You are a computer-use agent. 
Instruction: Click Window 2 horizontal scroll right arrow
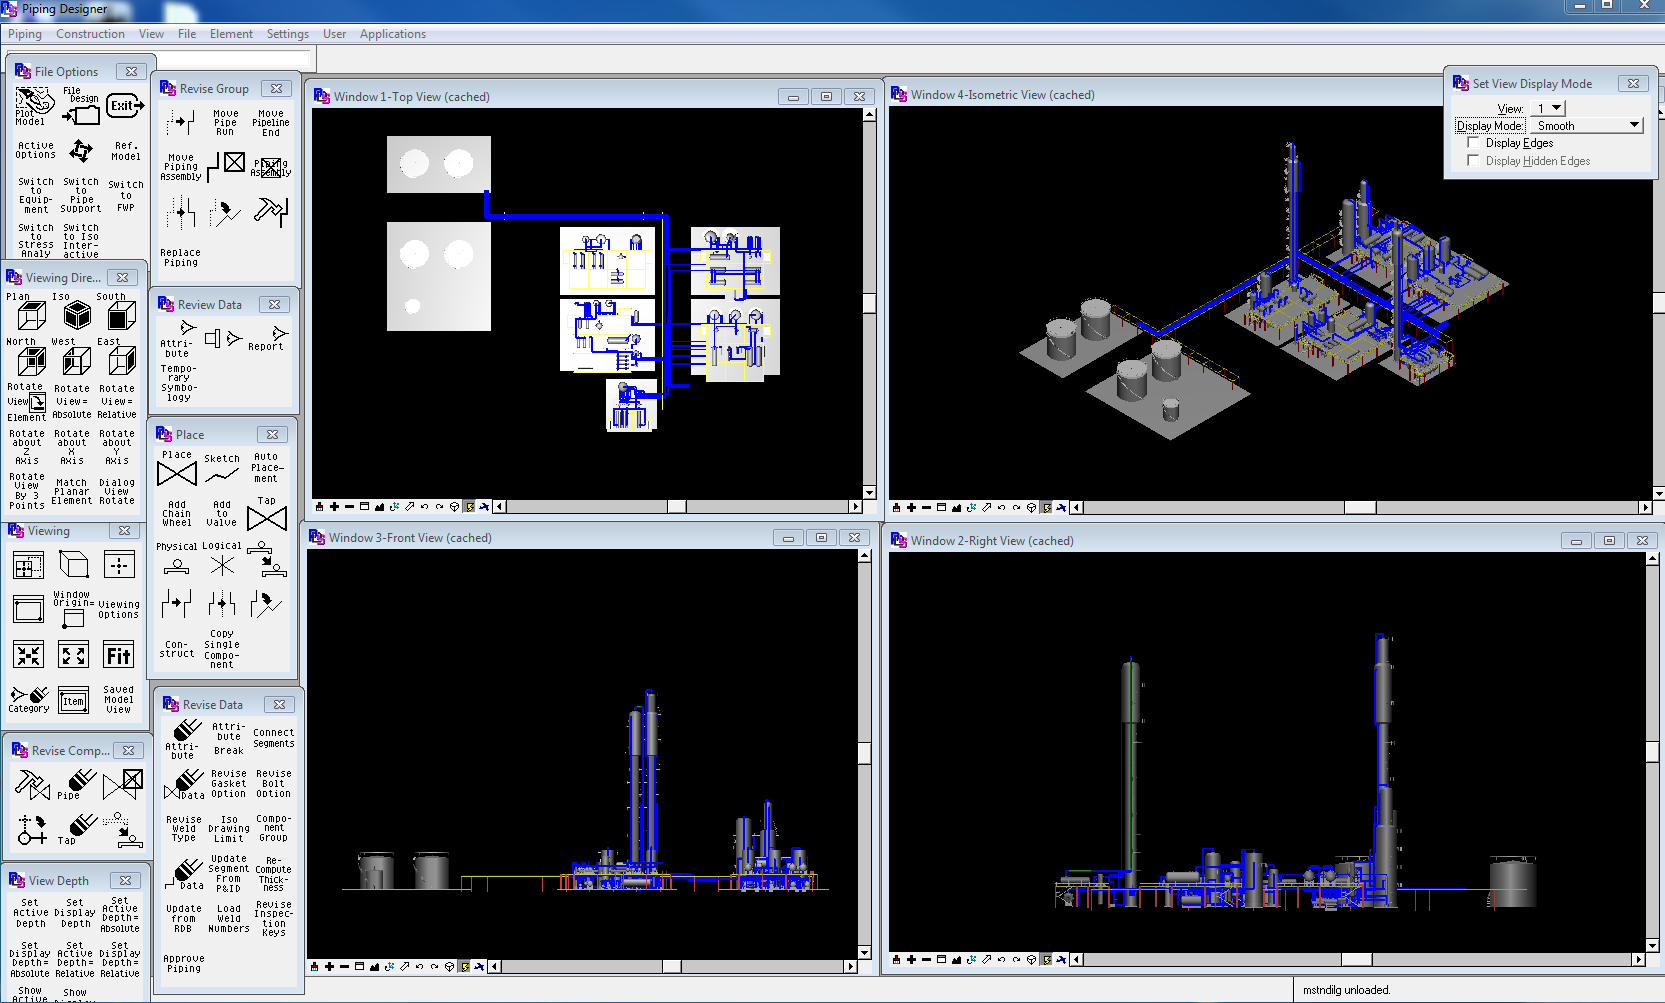click(x=1638, y=959)
